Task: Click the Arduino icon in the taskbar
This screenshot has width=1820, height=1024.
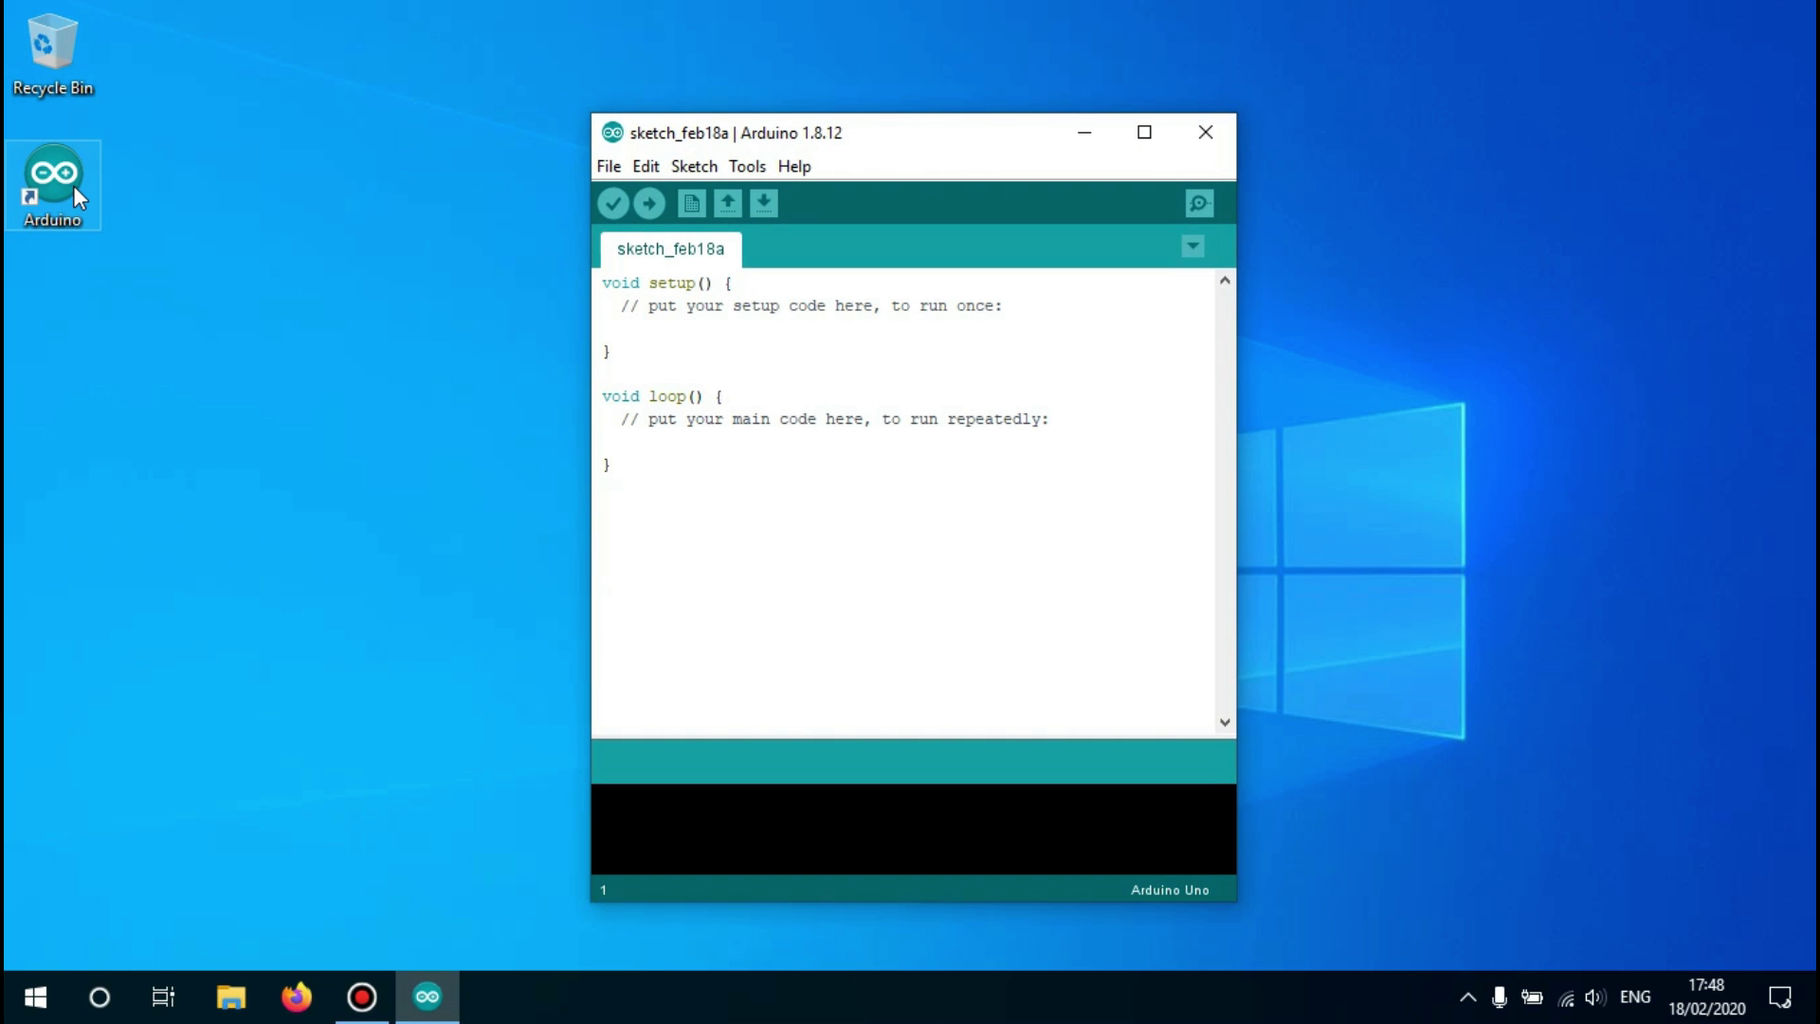Action: [x=427, y=996]
